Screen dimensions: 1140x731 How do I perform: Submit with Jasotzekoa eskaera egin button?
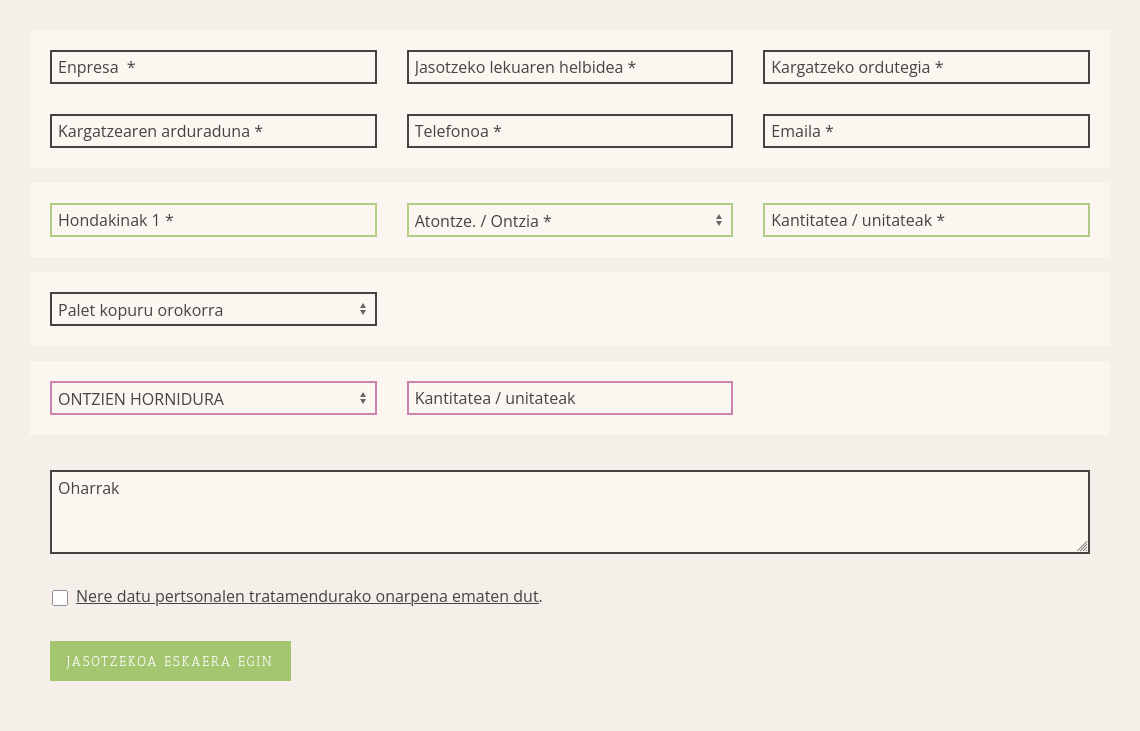click(x=170, y=660)
